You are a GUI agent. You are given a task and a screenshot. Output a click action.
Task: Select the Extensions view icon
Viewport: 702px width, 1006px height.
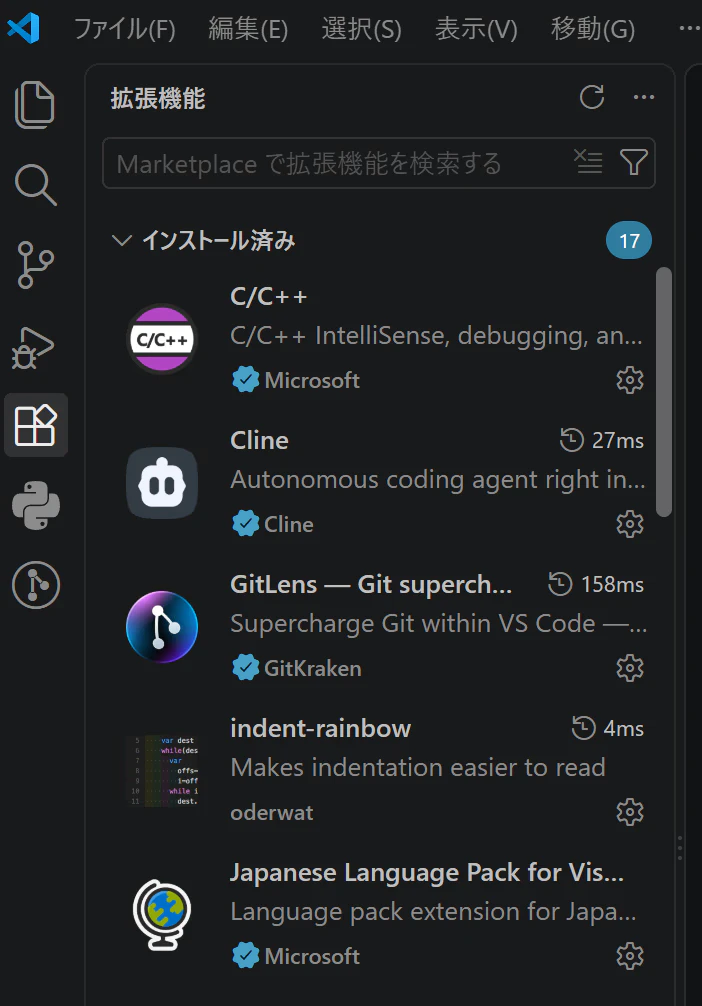36,425
